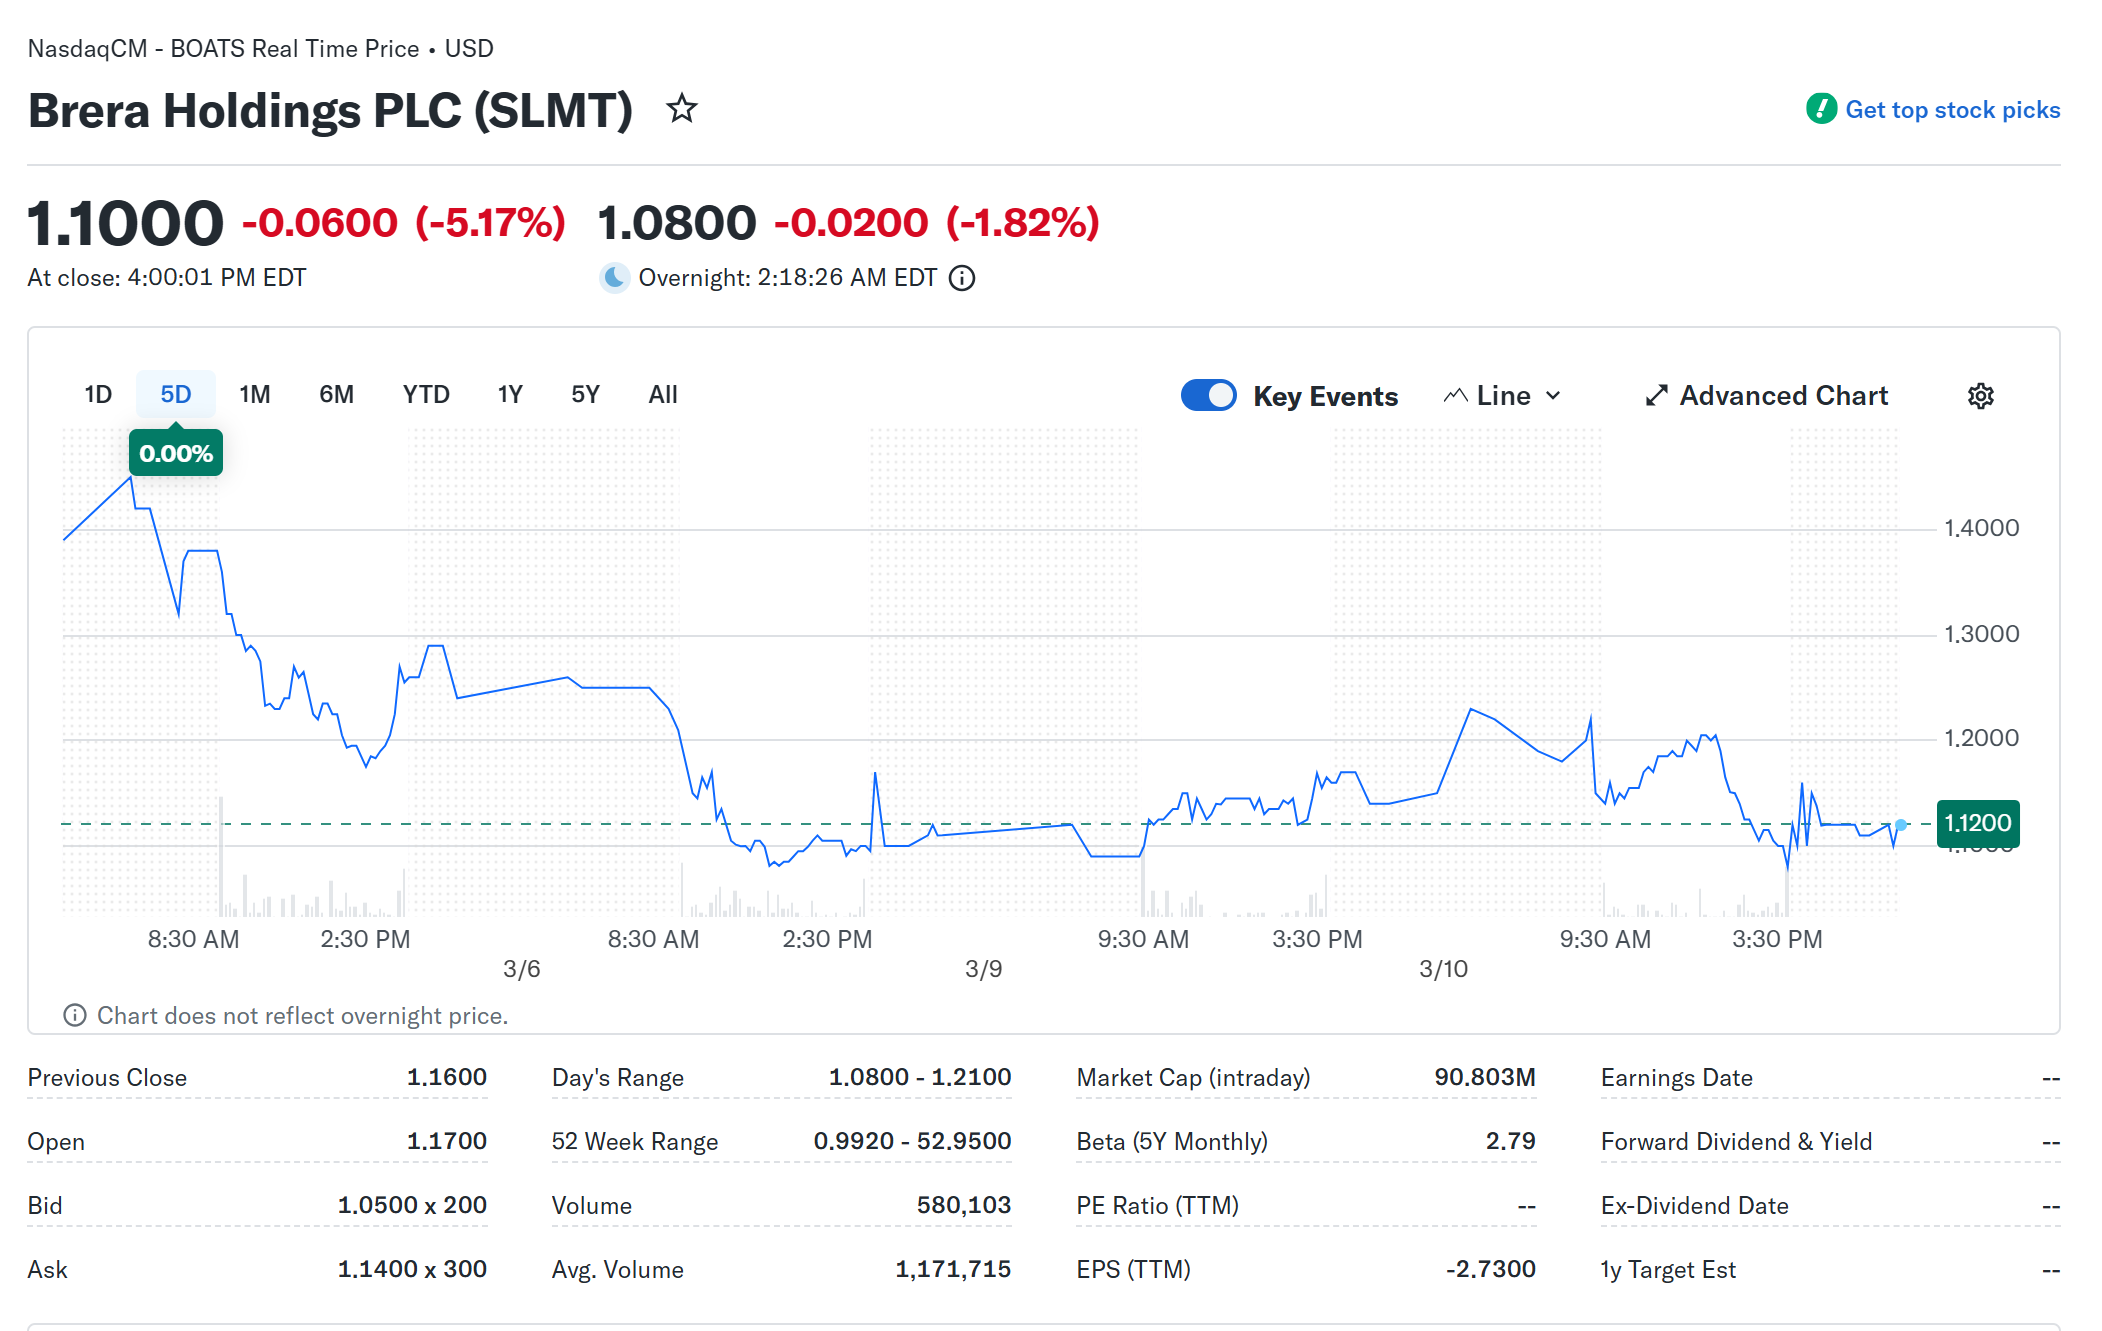Expand the Line chart type dropdown
This screenshot has width=2102, height=1331.
coord(1553,396)
